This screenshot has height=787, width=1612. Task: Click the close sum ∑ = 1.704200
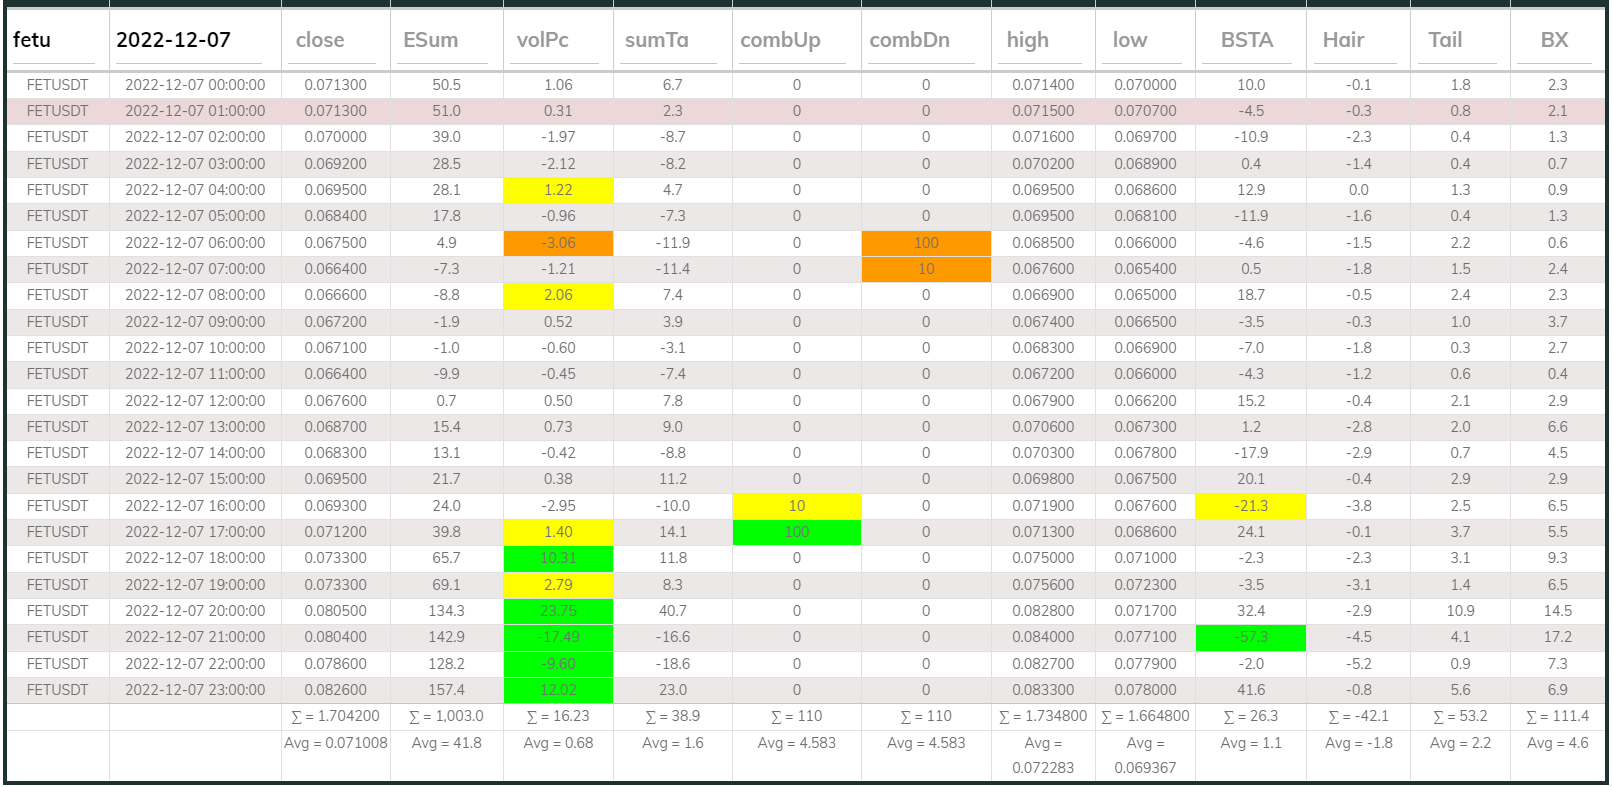[335, 716]
